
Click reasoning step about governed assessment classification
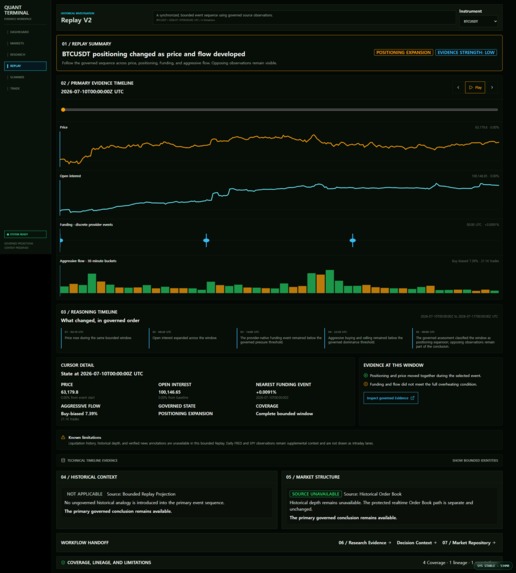(x=455, y=339)
